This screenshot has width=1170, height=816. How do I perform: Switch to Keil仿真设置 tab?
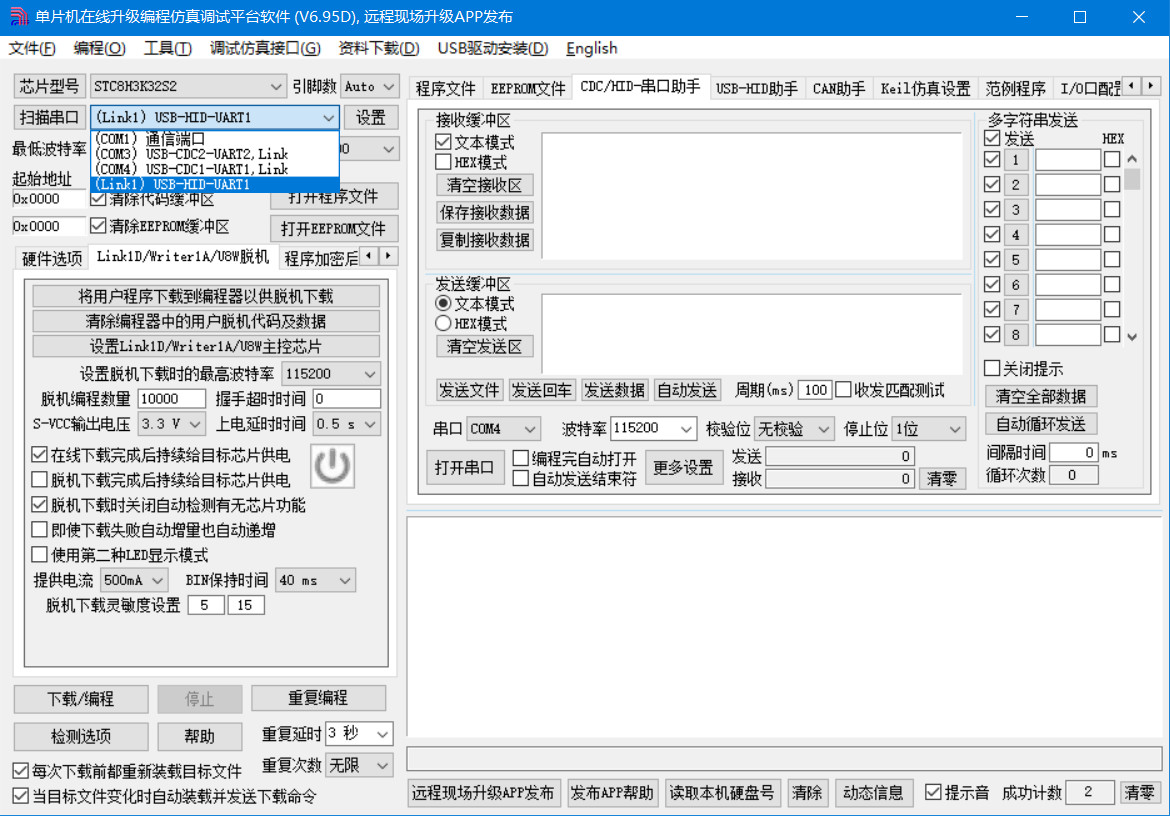pos(925,89)
